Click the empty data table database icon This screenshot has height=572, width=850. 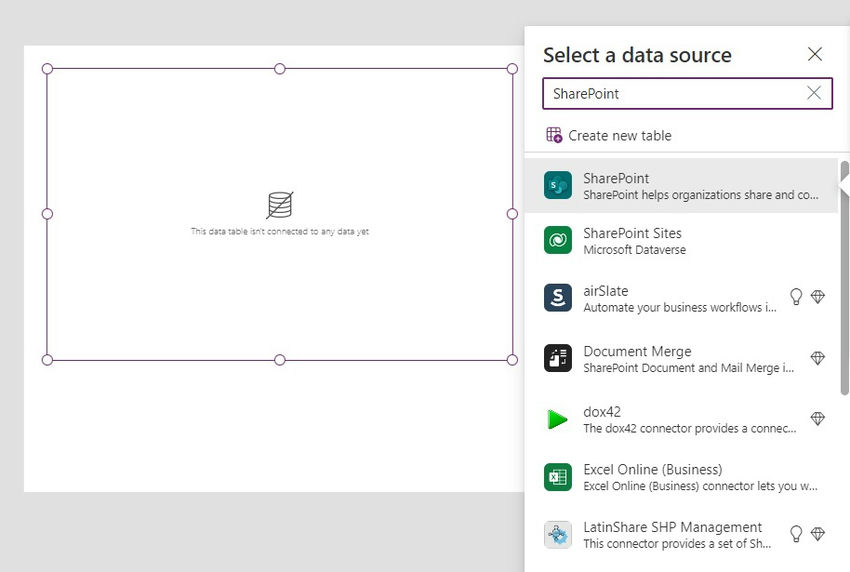pos(280,205)
